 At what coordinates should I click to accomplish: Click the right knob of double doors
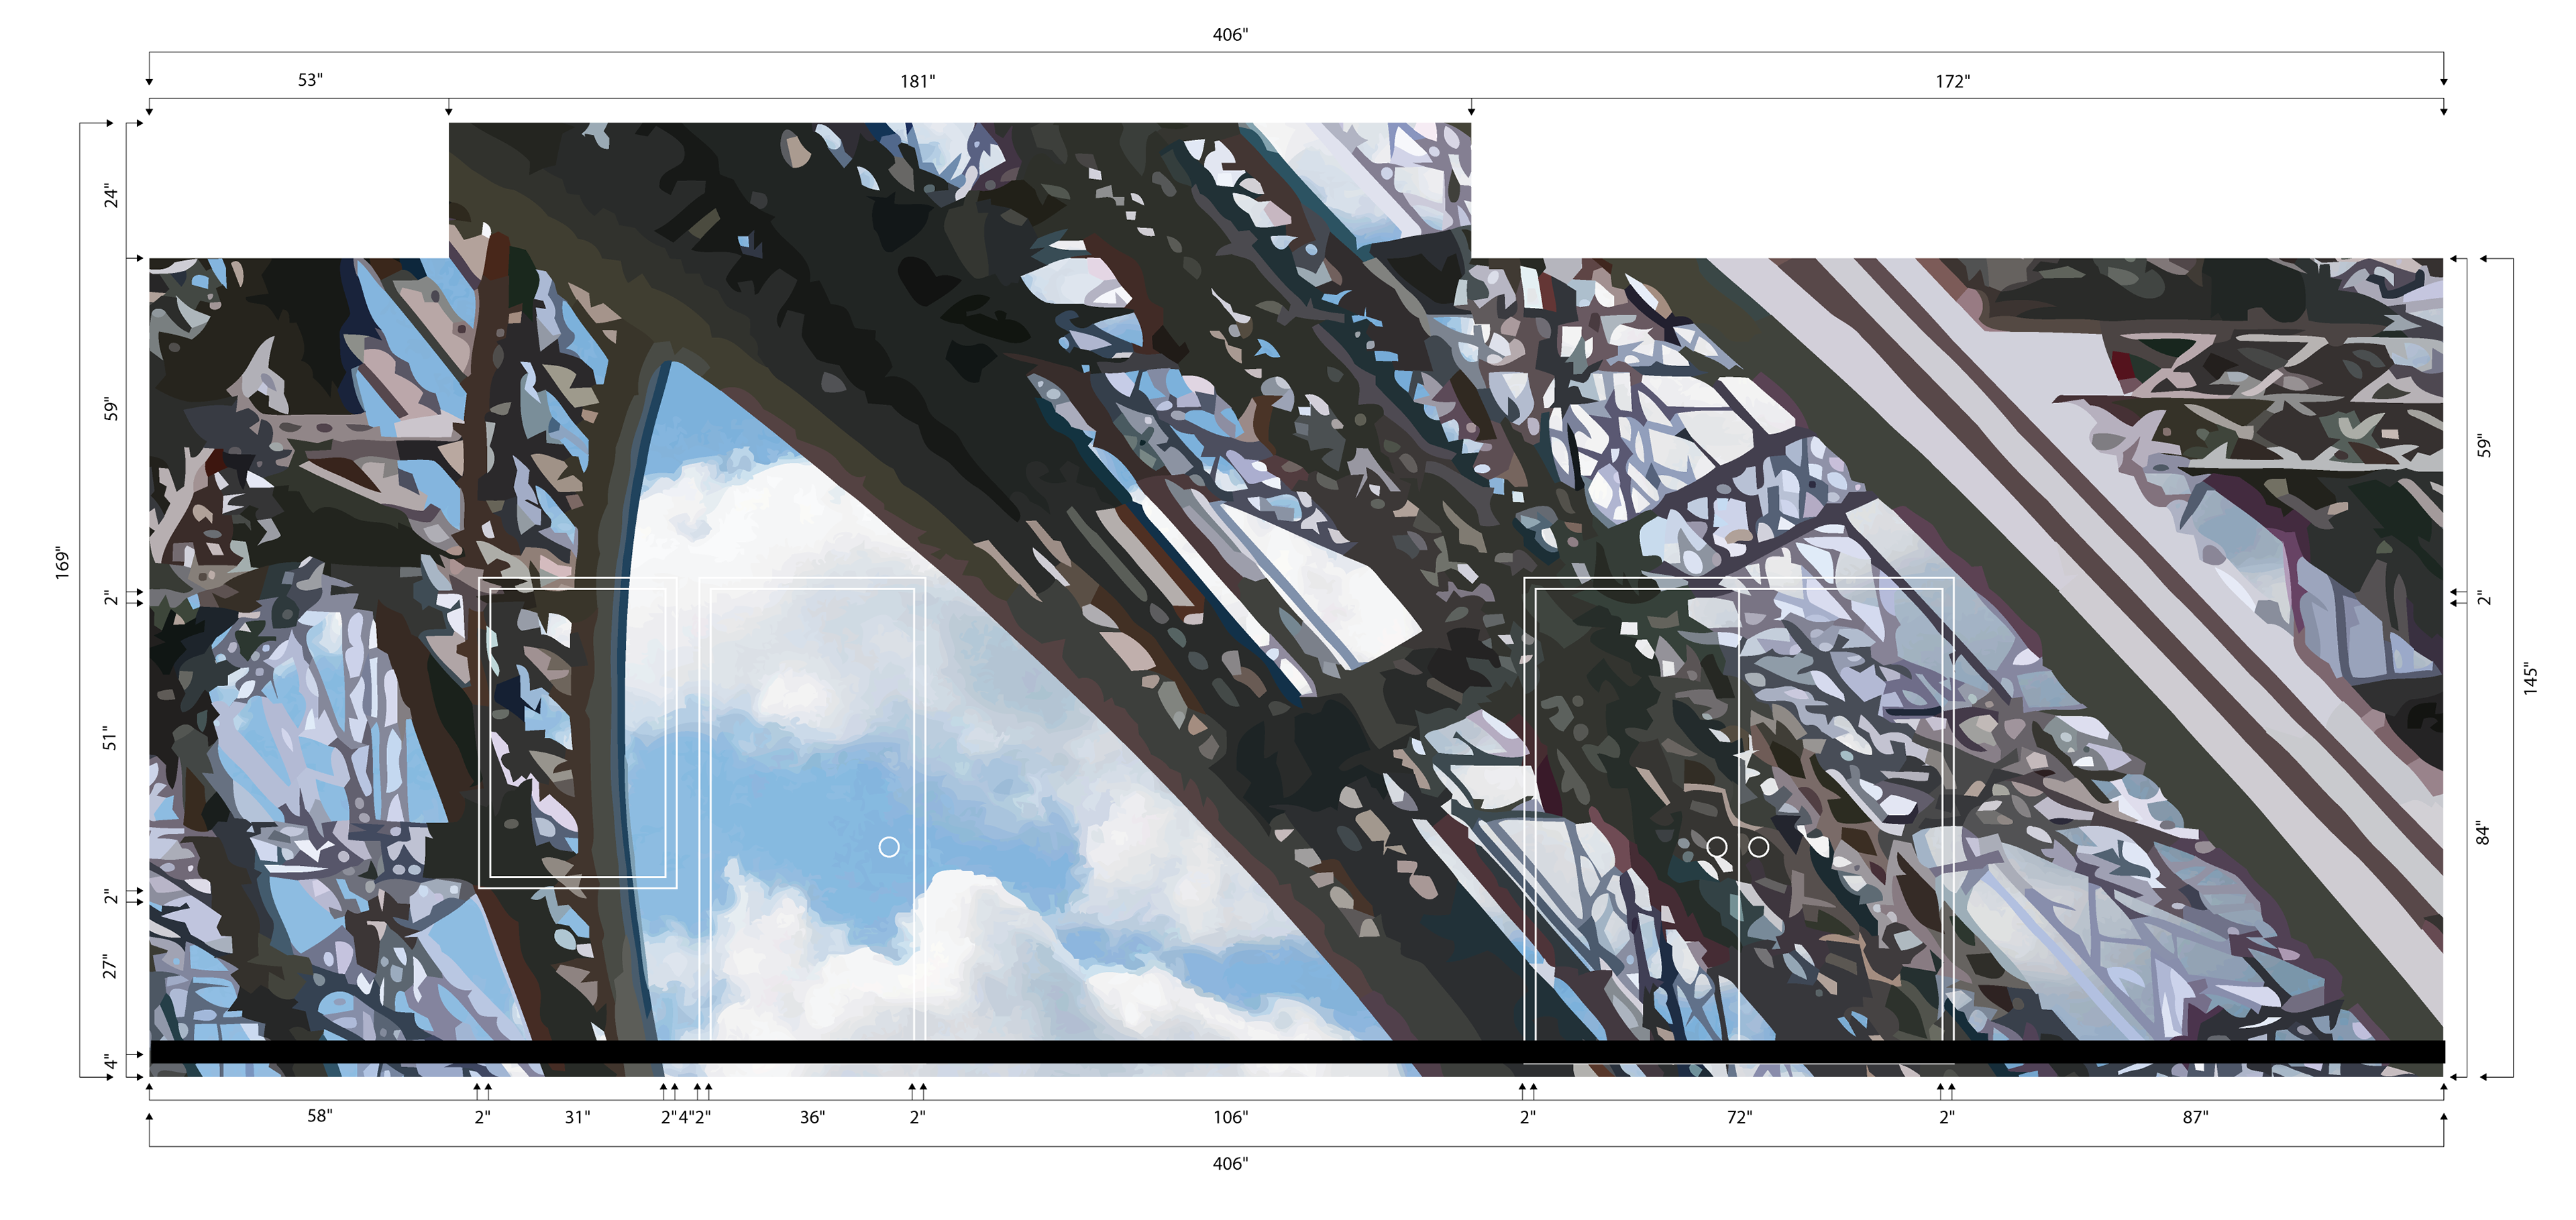click(x=1758, y=847)
